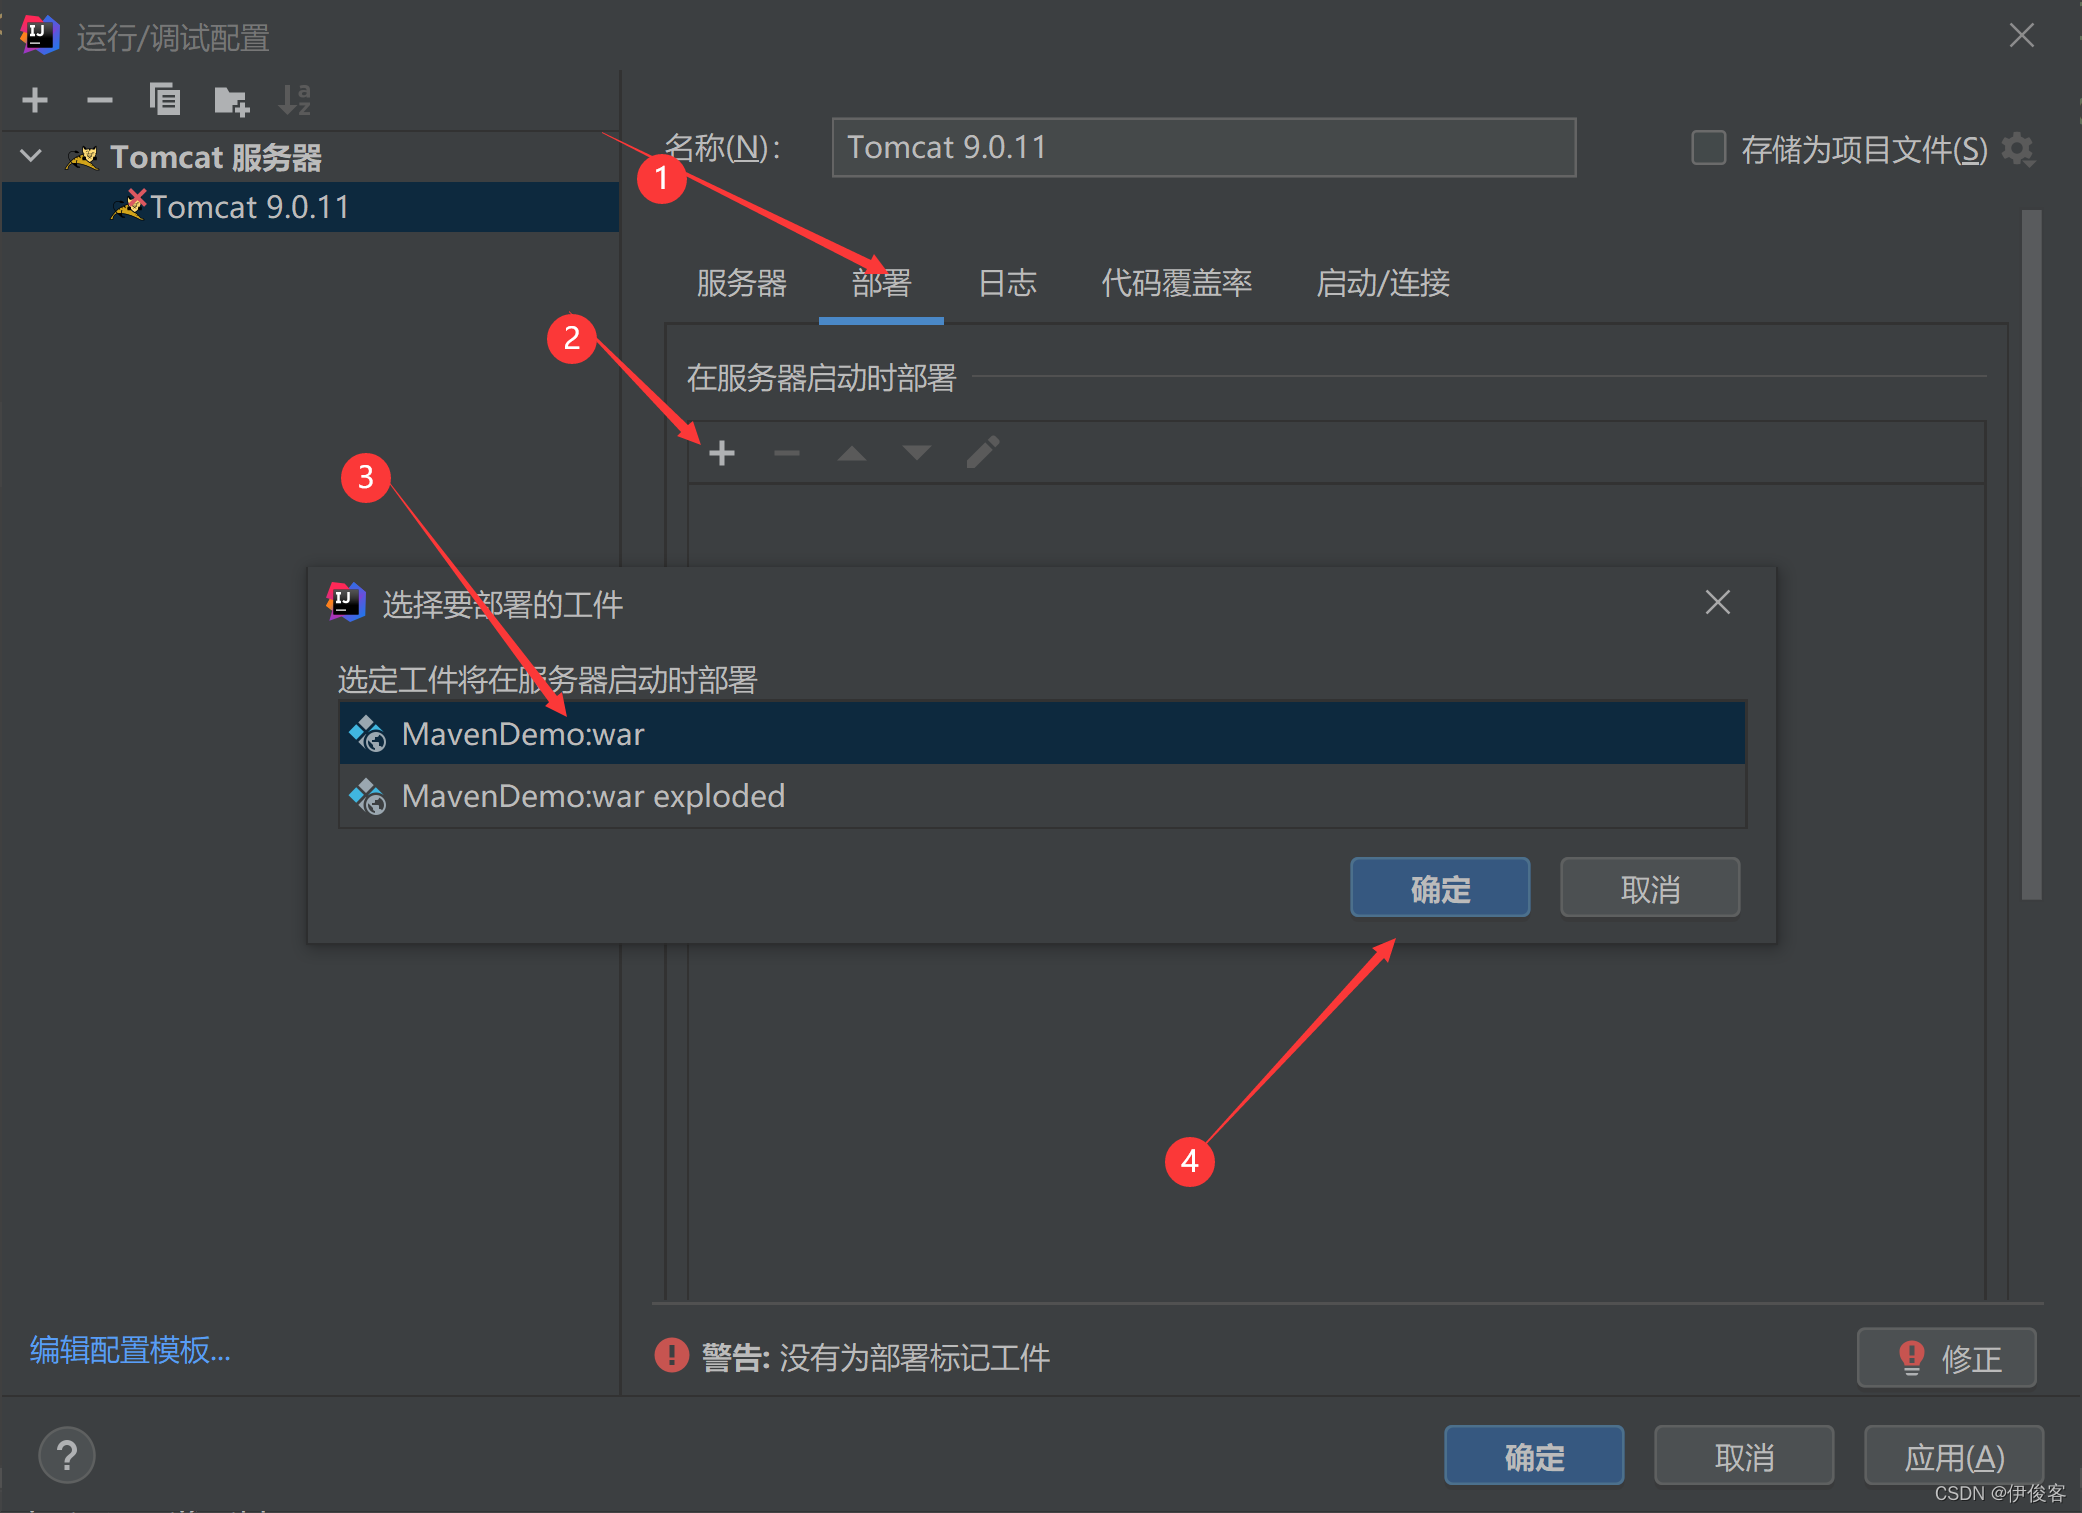The width and height of the screenshot is (2082, 1513).
Task: Click the 修正 fix button
Action: (x=1947, y=1357)
